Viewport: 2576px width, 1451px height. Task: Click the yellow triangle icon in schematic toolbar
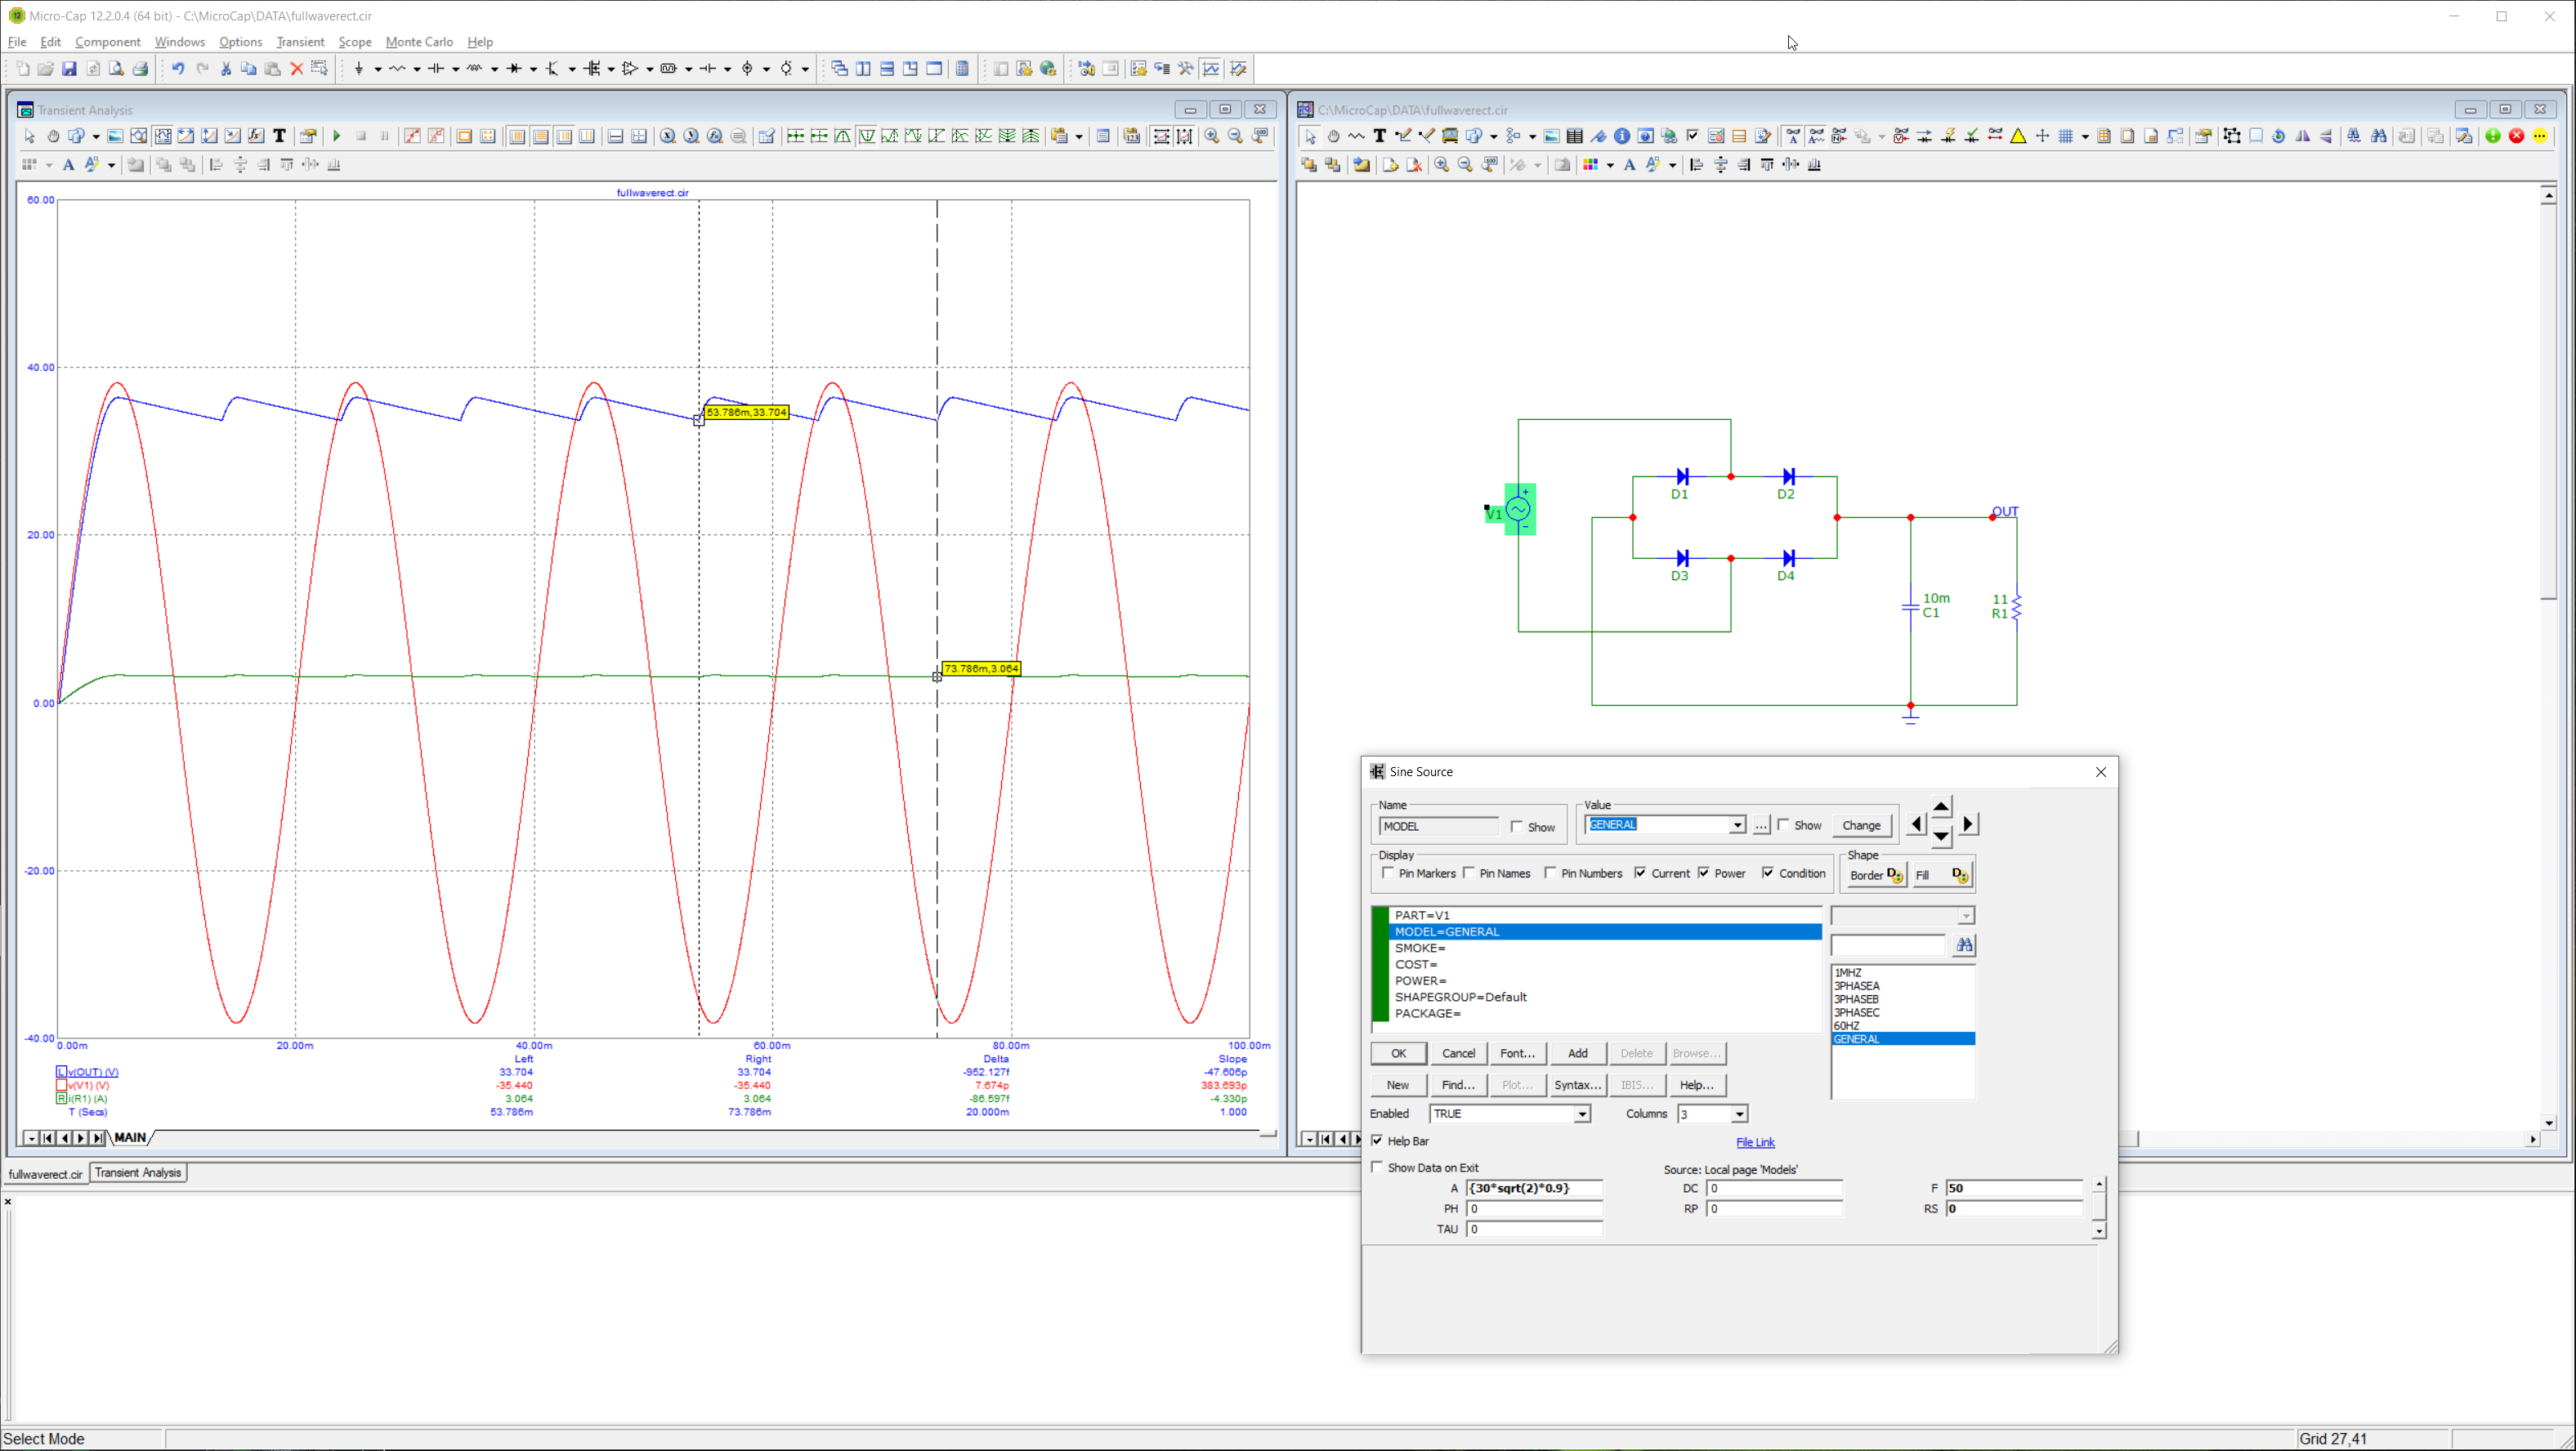pyautogui.click(x=2018, y=137)
